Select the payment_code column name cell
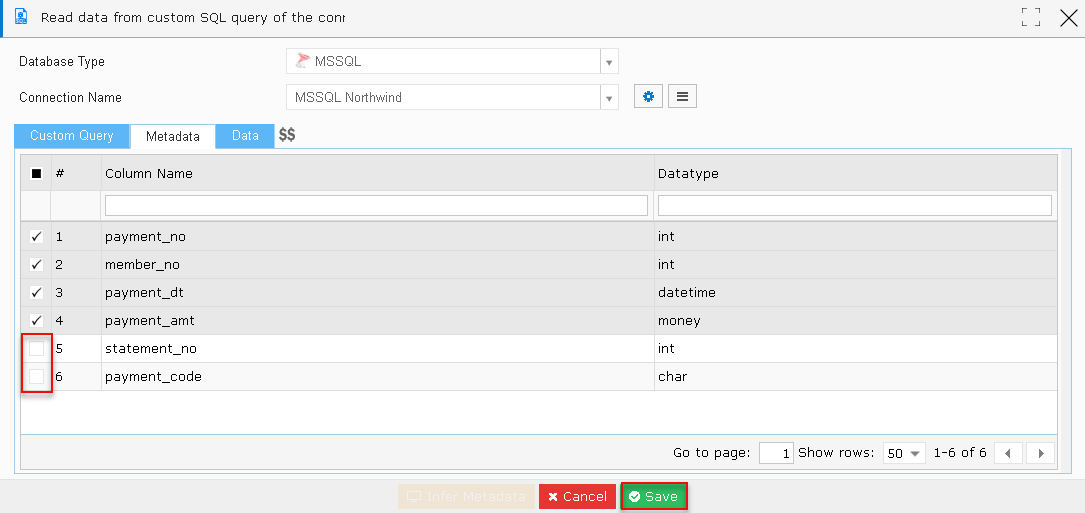 pyautogui.click(x=377, y=377)
